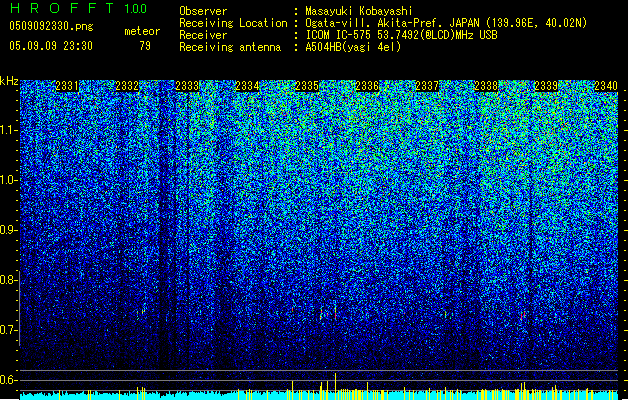Select the filename 0509092330.png
The image size is (629, 400).
click(x=51, y=26)
